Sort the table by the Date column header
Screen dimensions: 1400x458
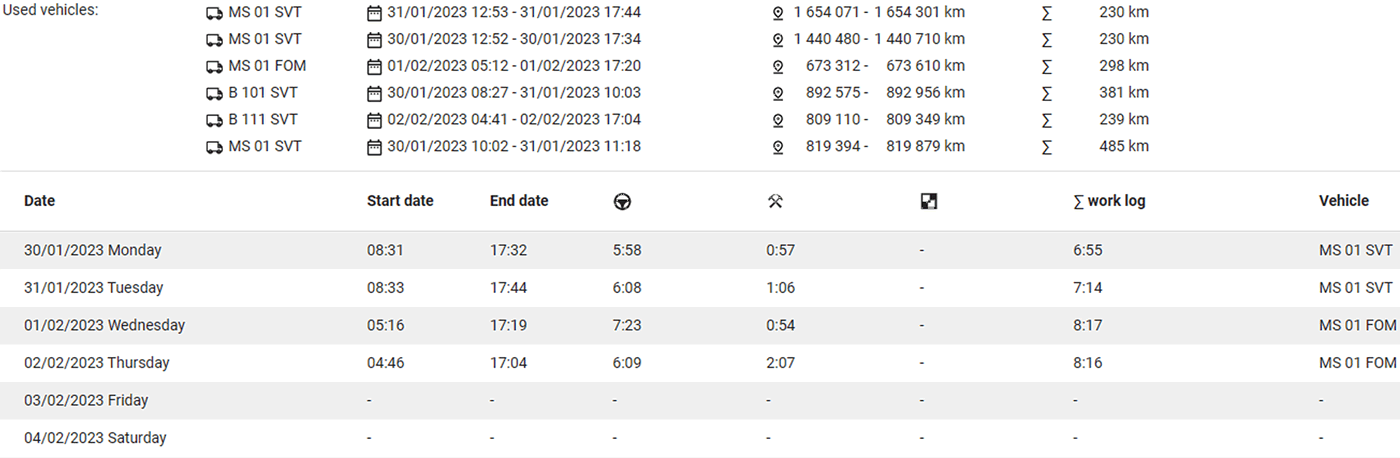(x=39, y=201)
